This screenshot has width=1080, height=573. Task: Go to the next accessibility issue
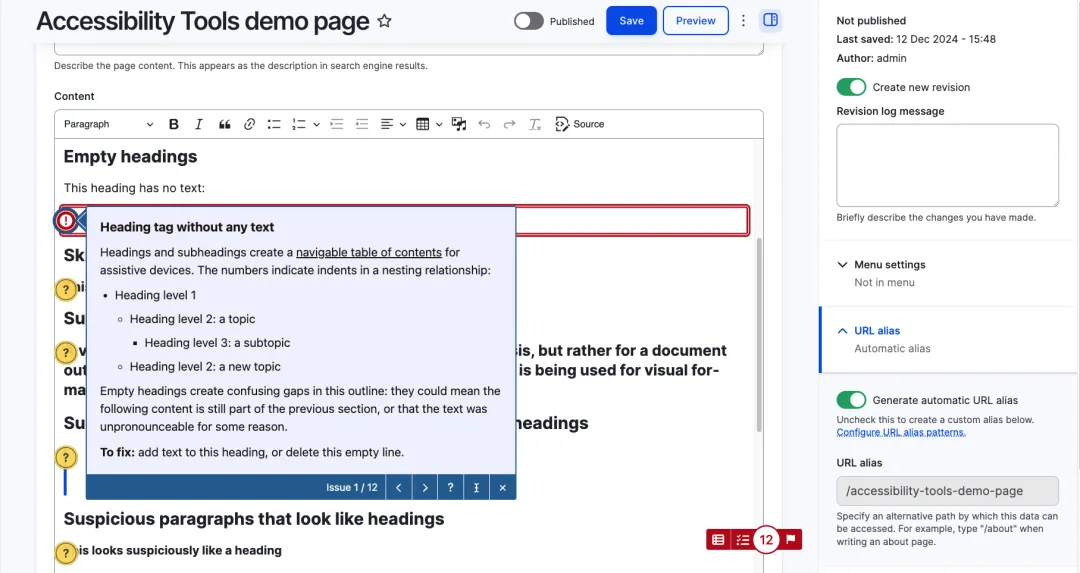[425, 487]
